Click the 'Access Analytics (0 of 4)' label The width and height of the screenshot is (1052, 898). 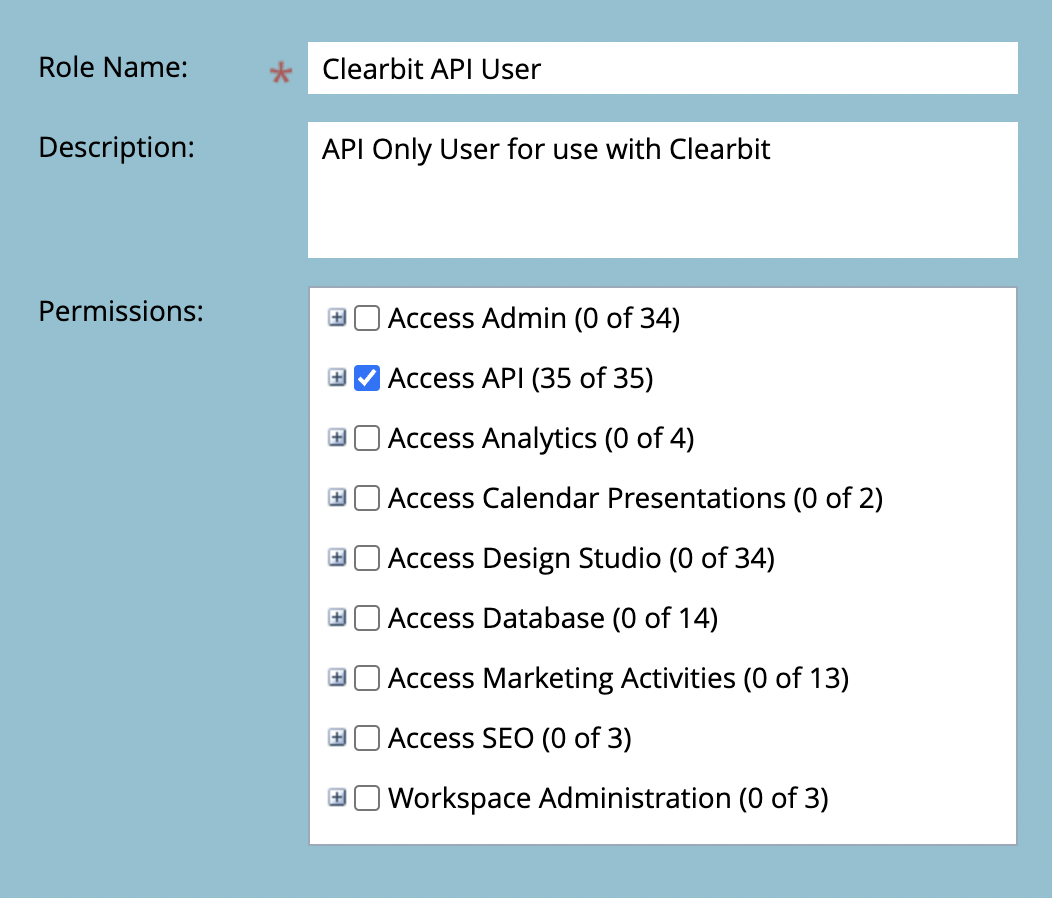point(541,438)
